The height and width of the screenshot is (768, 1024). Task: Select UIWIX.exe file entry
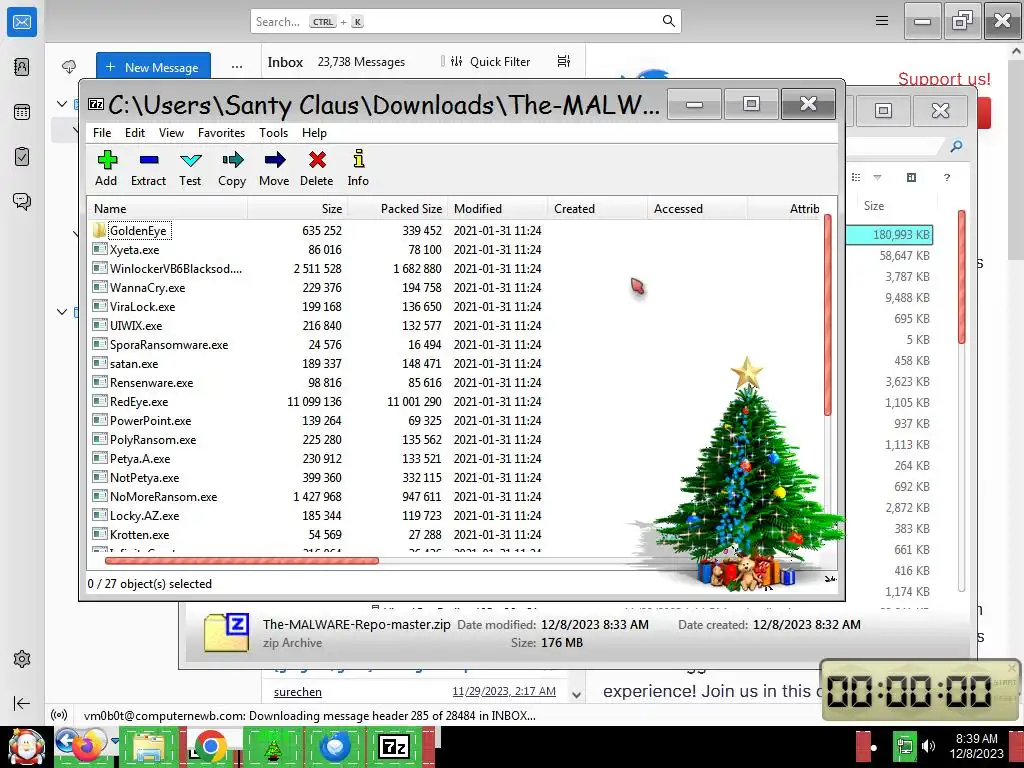136,325
